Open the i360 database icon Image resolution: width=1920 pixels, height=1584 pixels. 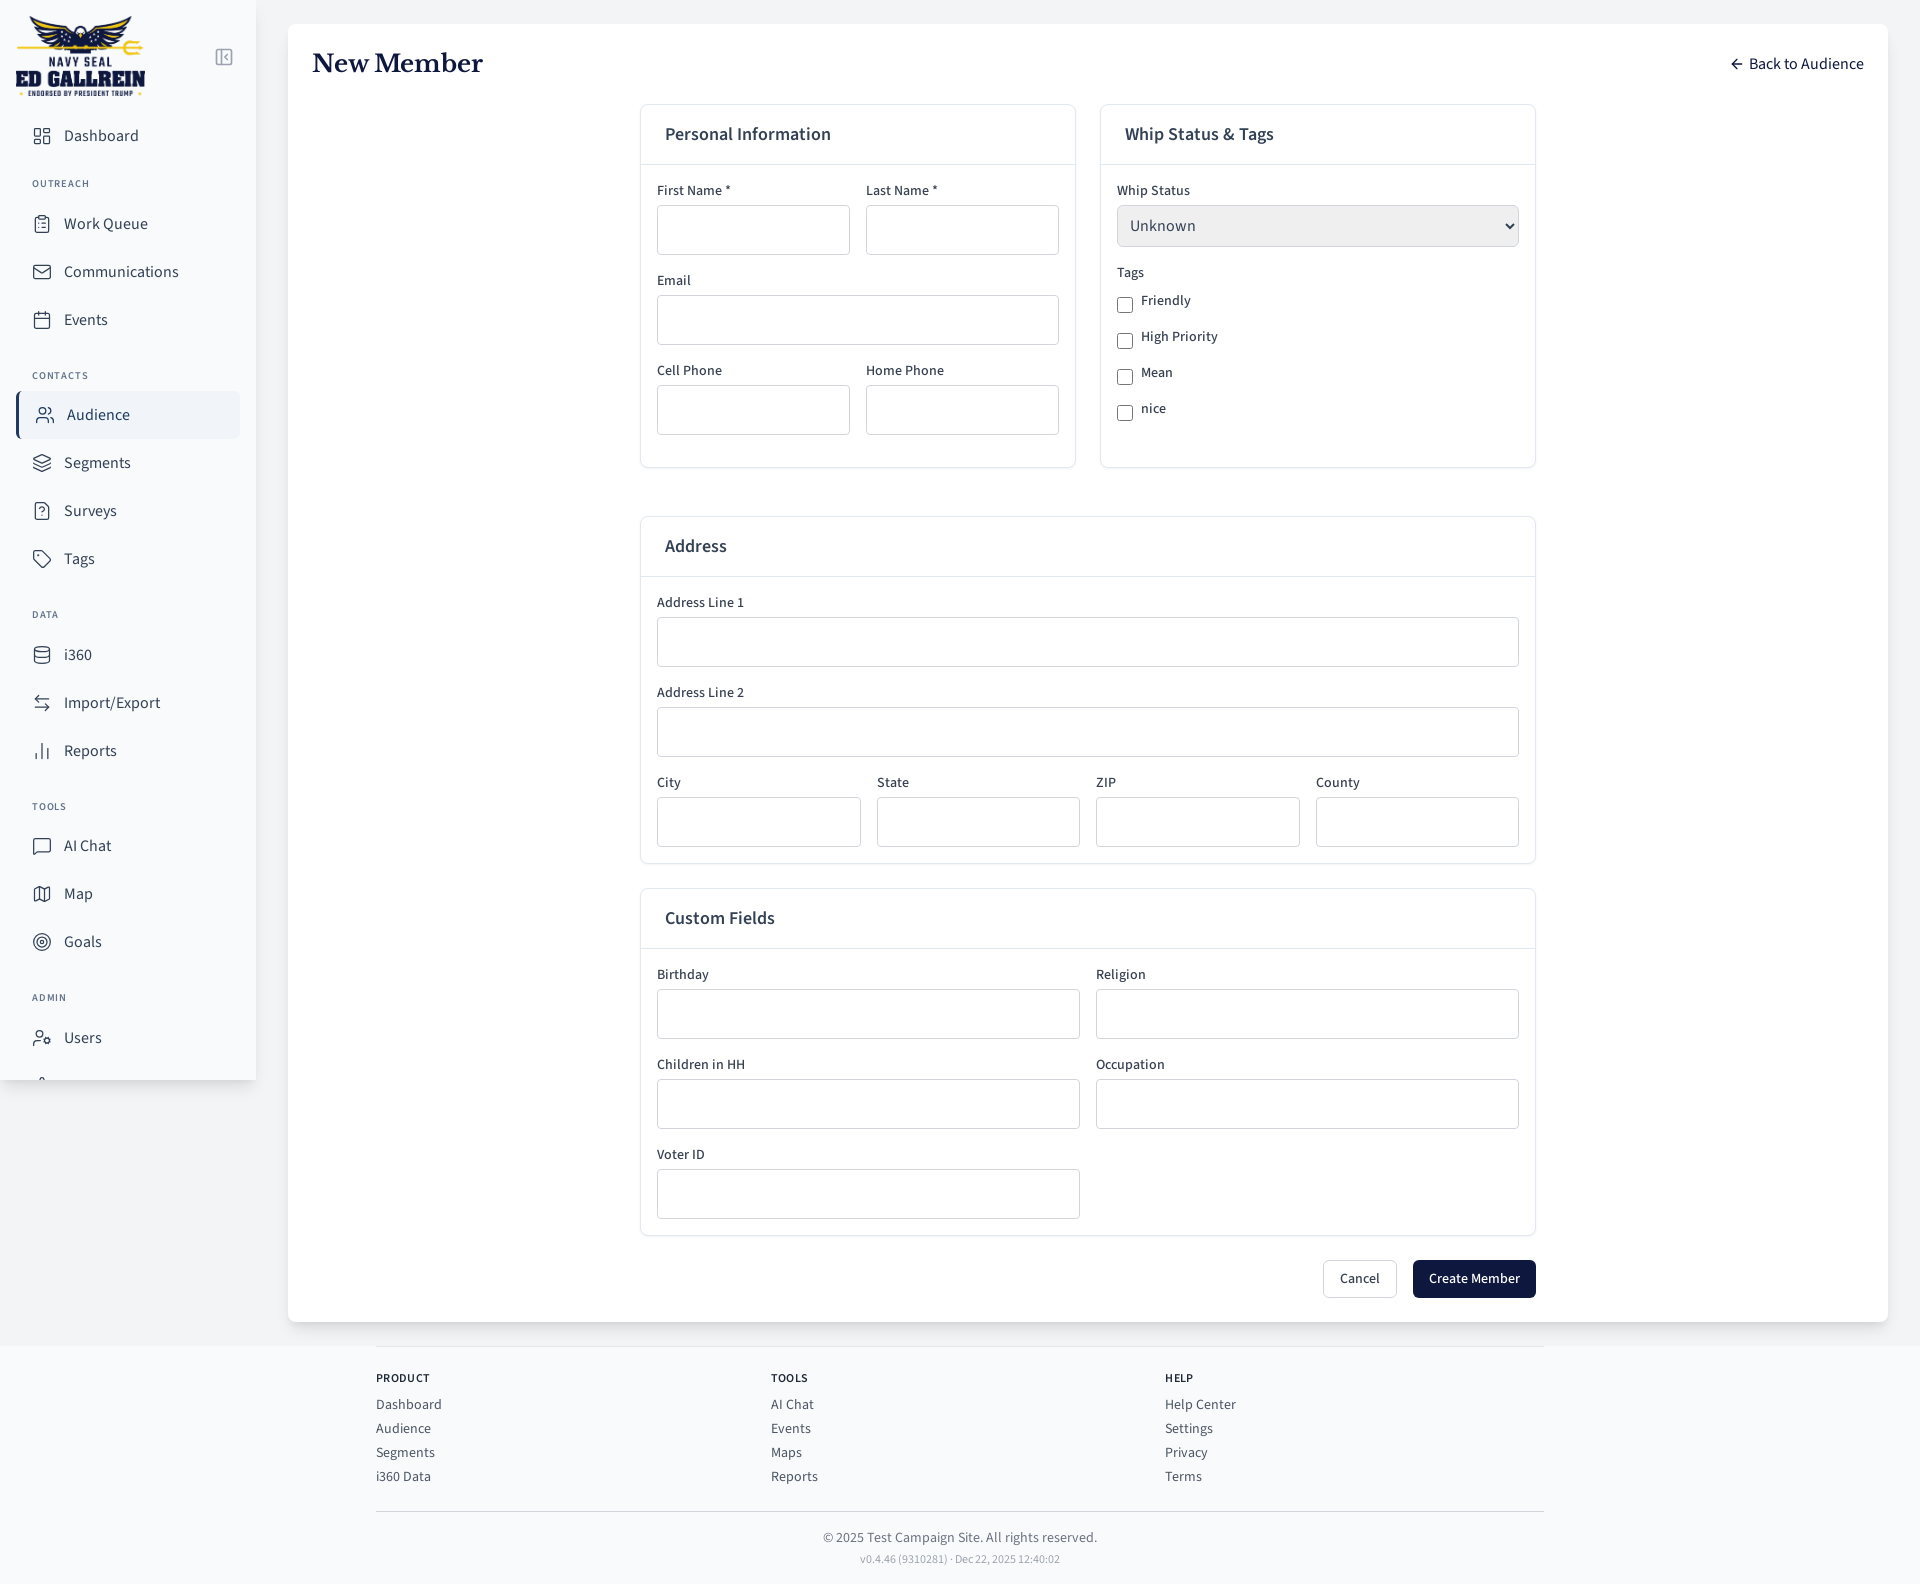42,655
